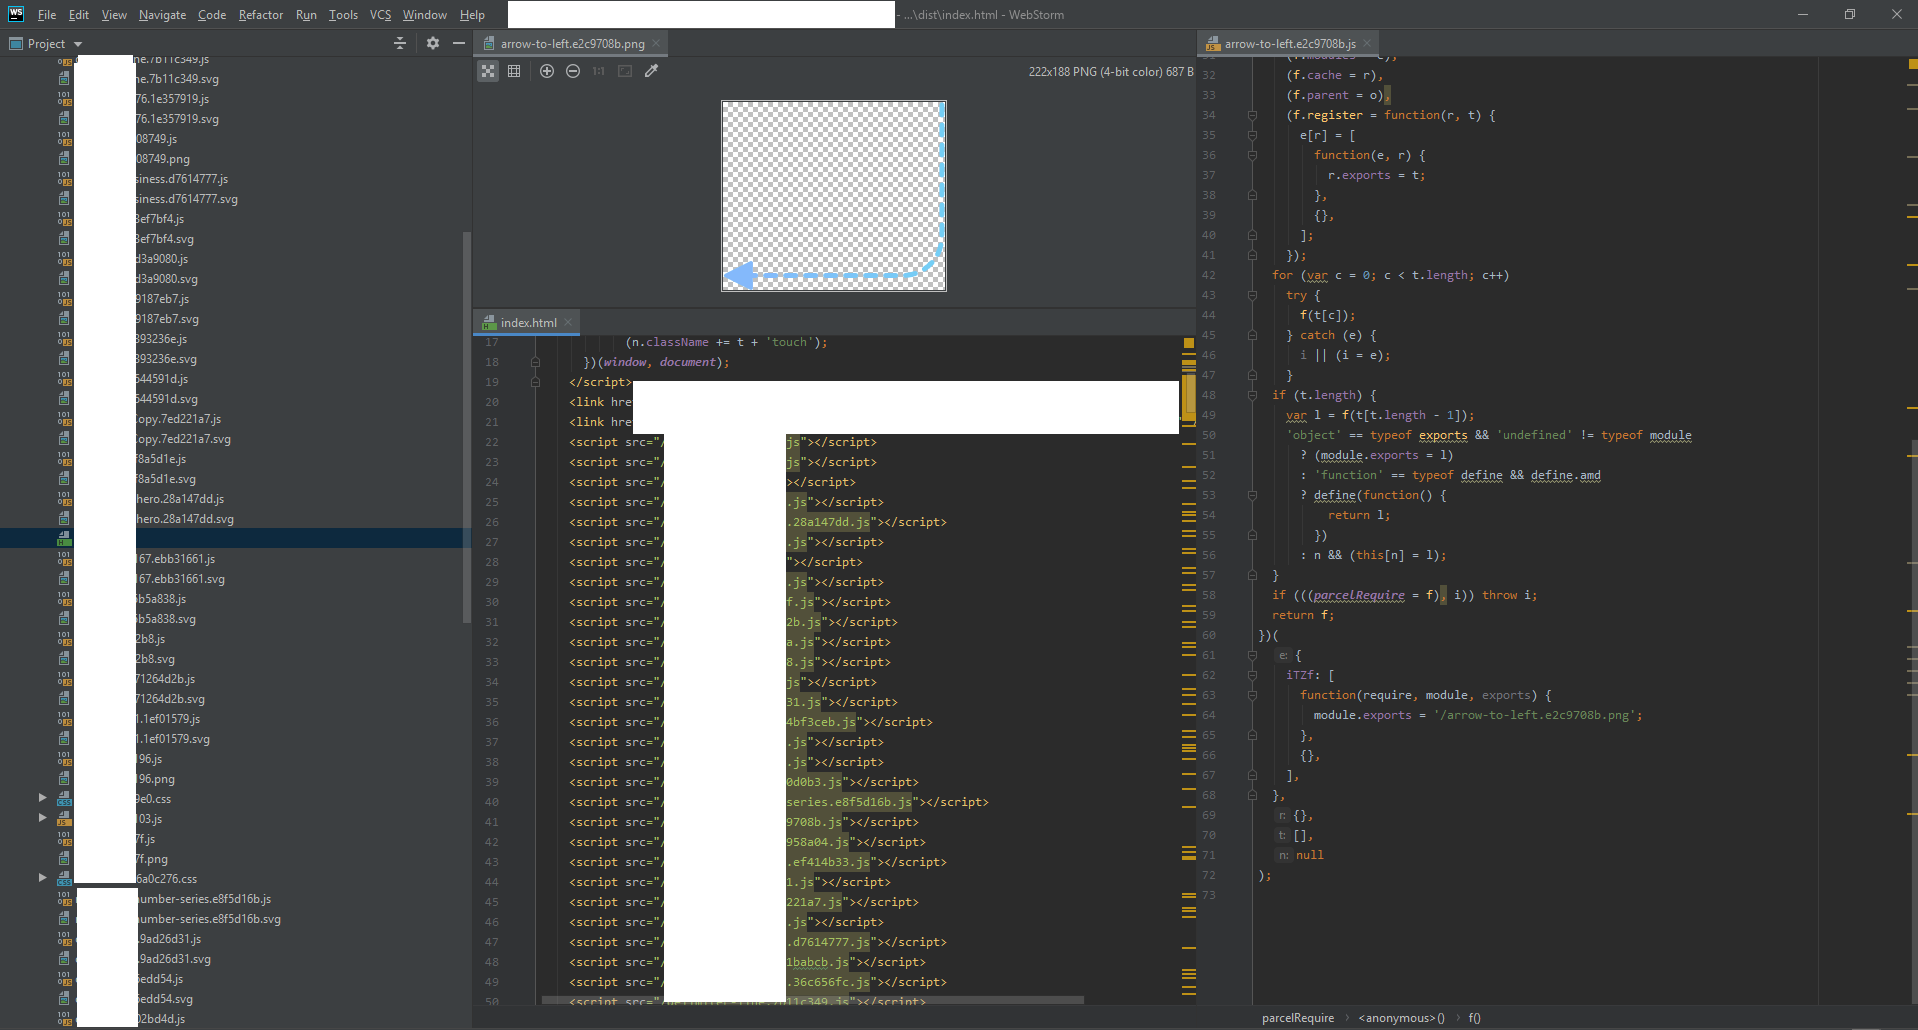Select <anonymous>() in the breadcrumb bar
This screenshot has width=1918, height=1030.
tap(1401, 1018)
